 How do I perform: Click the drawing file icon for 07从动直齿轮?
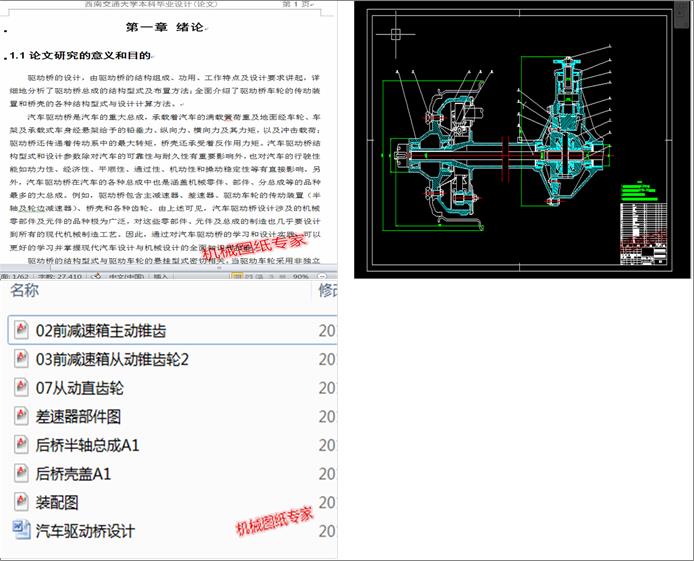(21, 388)
